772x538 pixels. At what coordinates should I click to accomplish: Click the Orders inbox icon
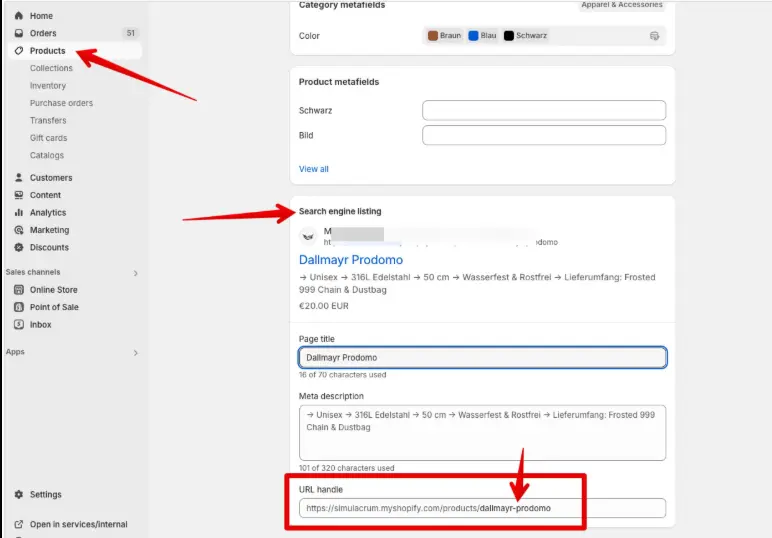[19, 33]
